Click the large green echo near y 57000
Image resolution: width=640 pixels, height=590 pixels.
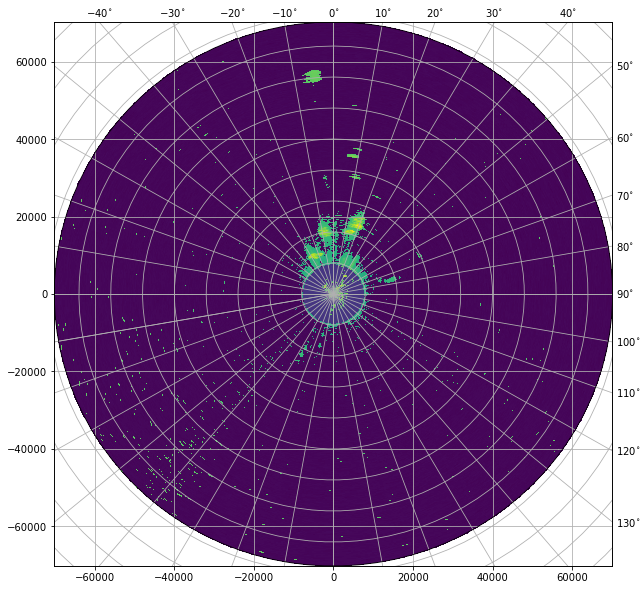click(x=313, y=76)
